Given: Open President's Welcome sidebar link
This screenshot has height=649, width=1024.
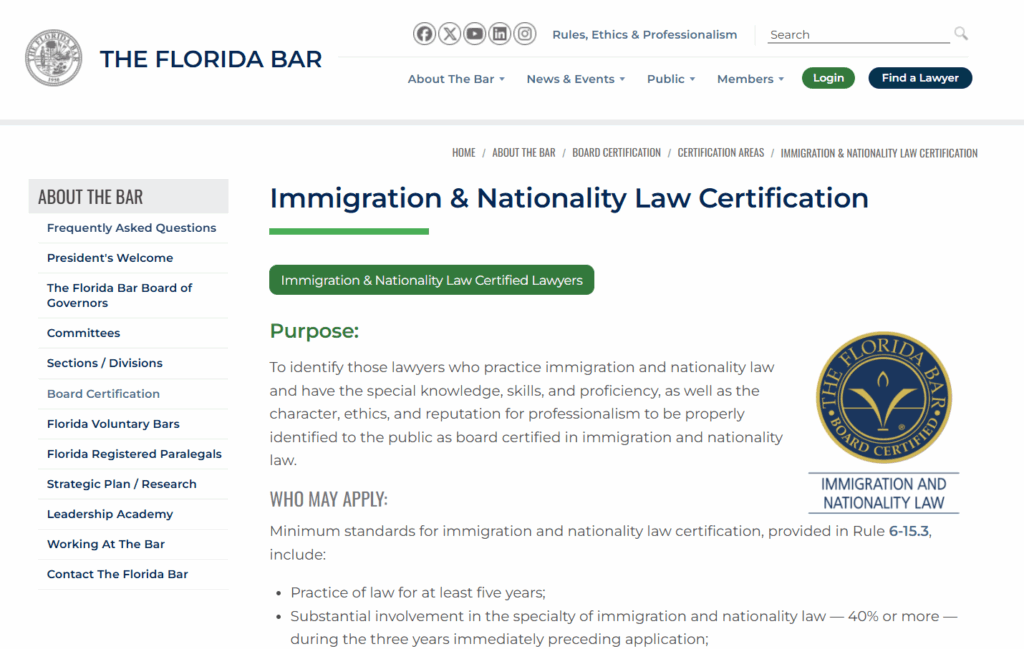Looking at the screenshot, I should (110, 258).
